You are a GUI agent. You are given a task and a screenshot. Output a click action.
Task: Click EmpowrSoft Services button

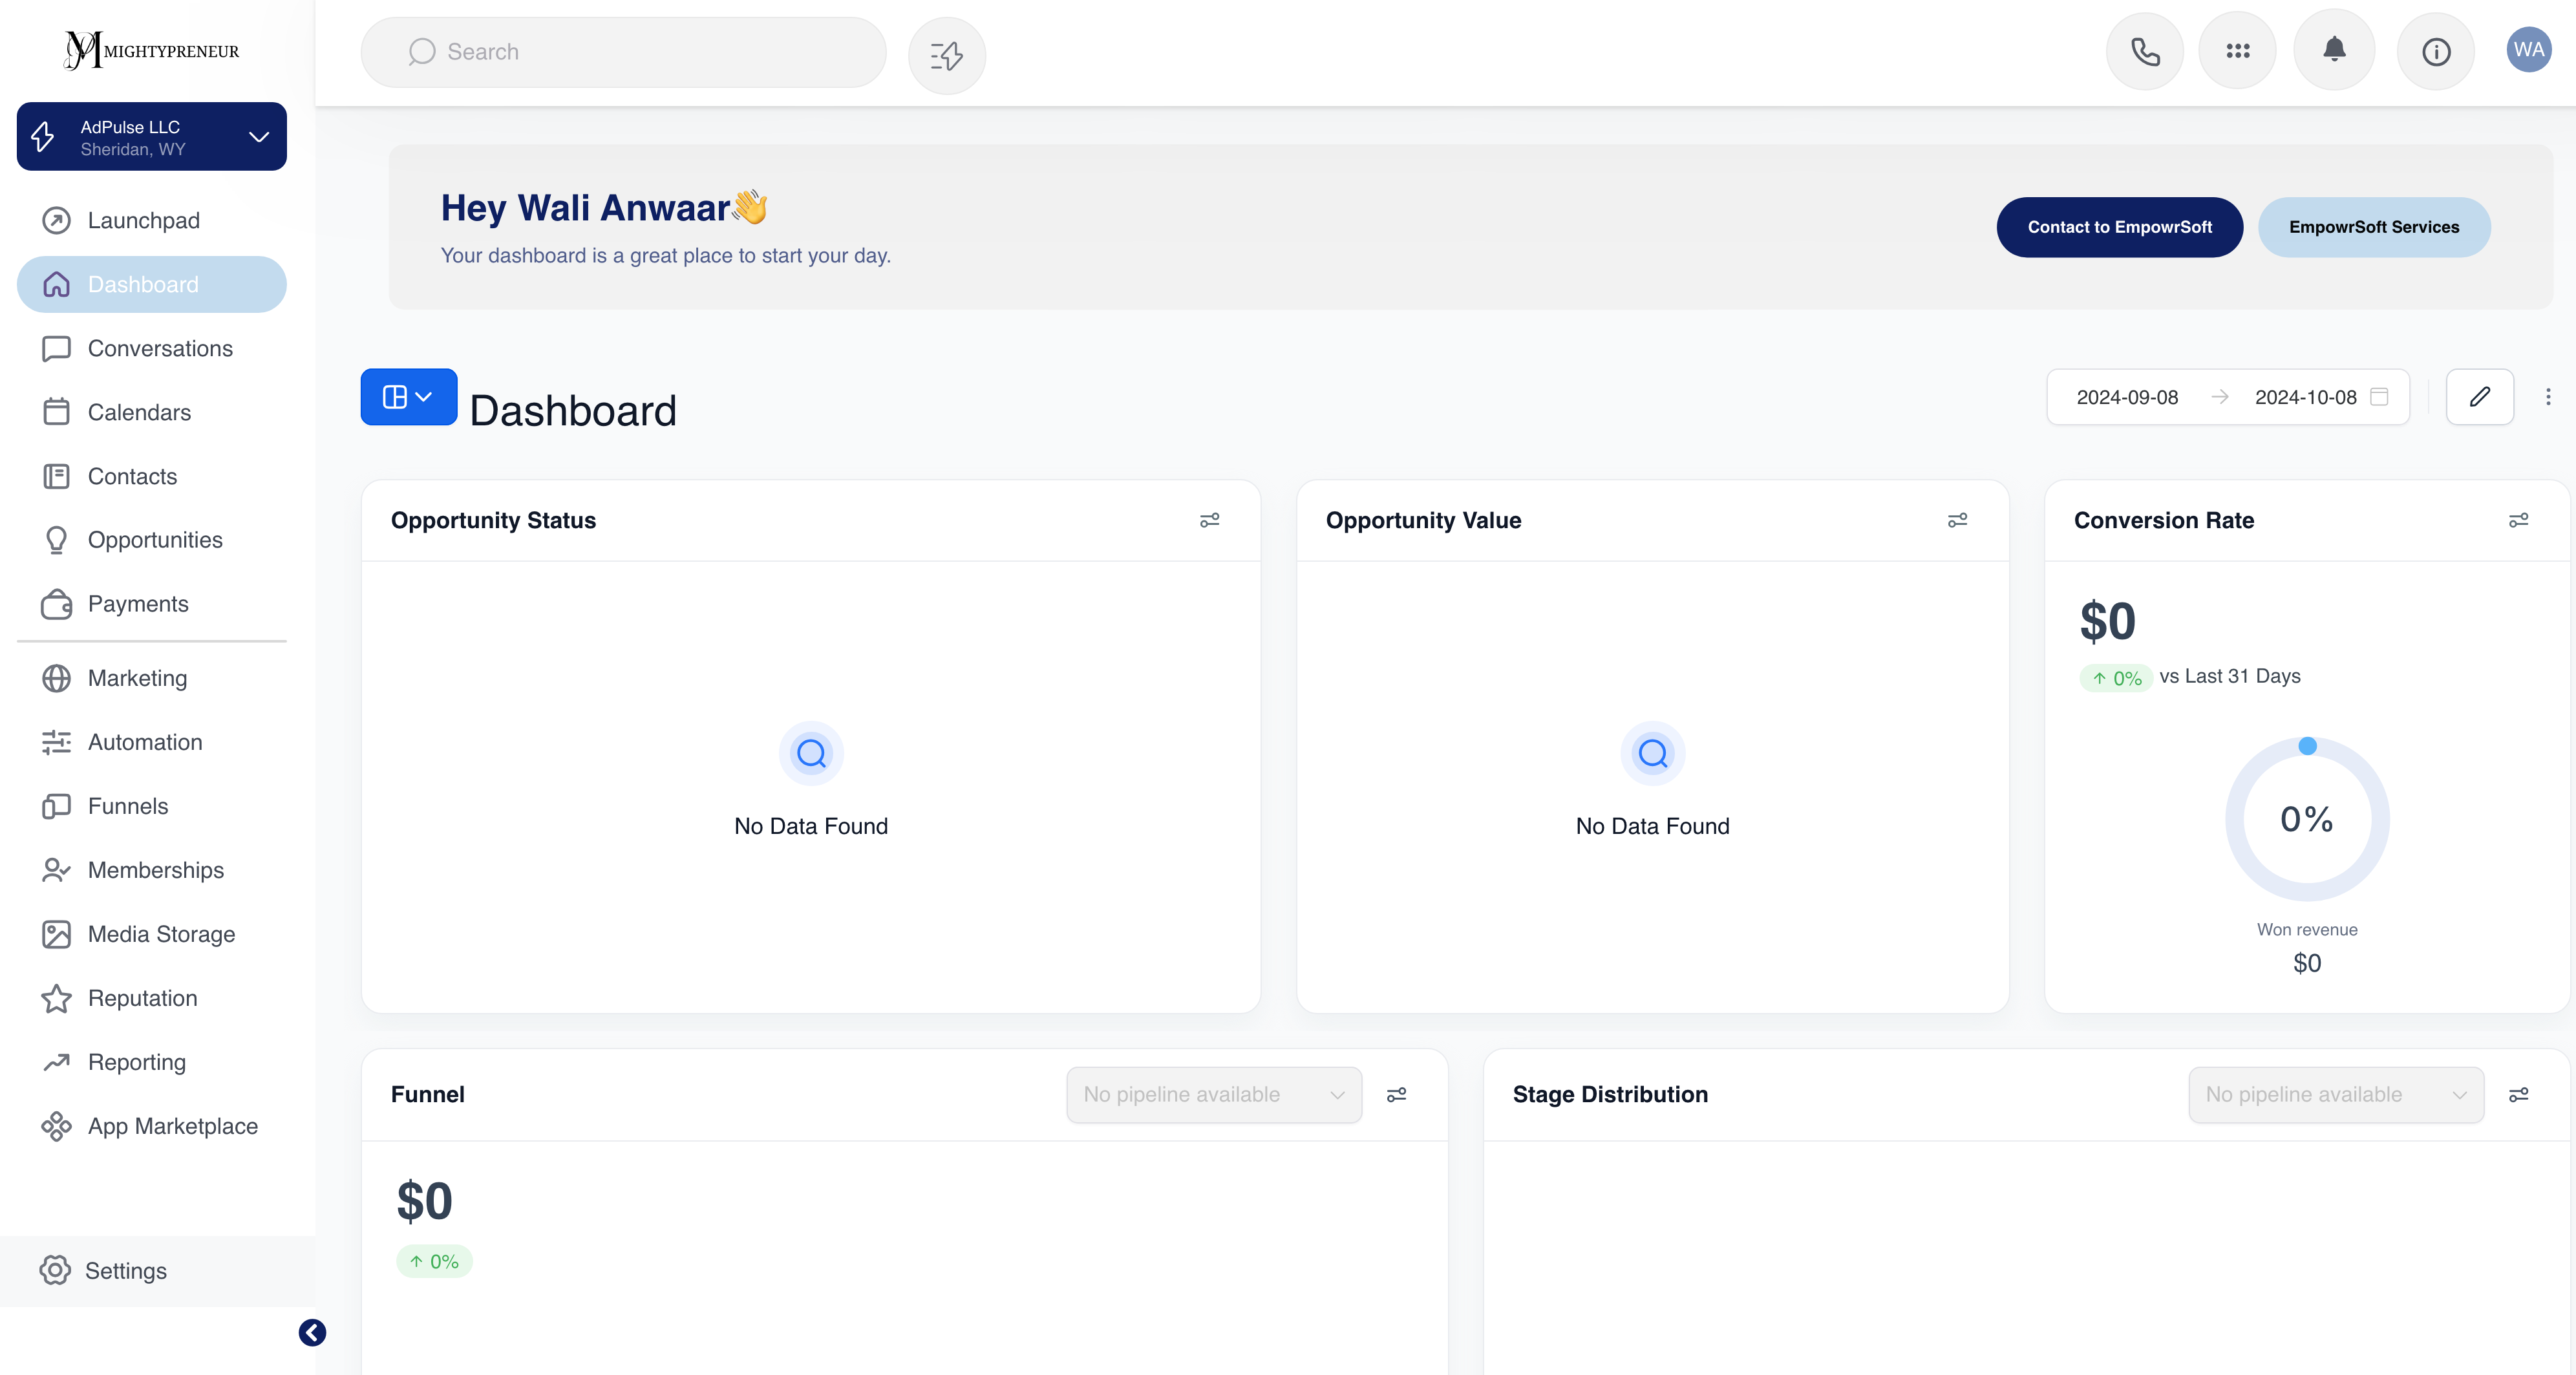(x=2373, y=227)
